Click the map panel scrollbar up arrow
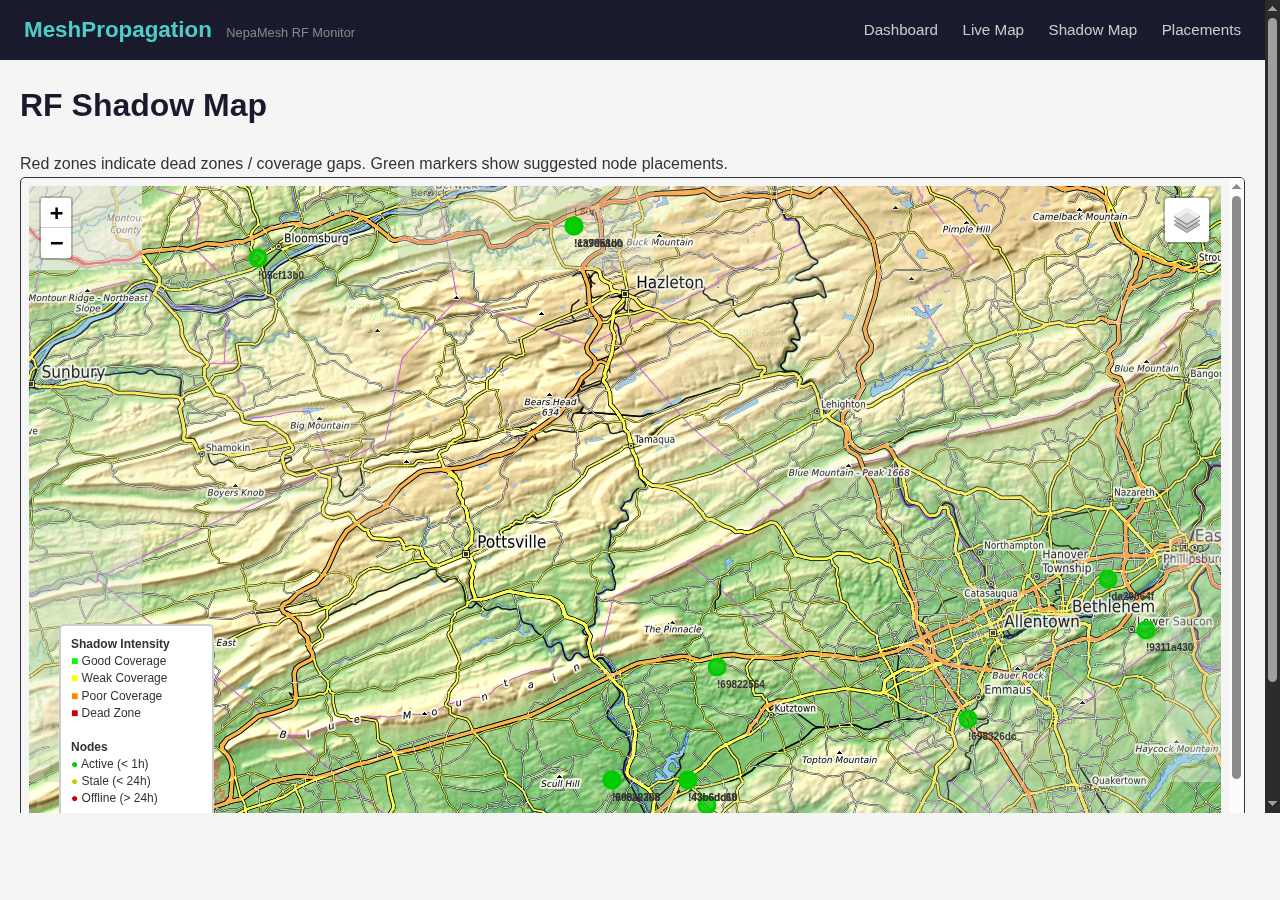 pyautogui.click(x=1237, y=186)
